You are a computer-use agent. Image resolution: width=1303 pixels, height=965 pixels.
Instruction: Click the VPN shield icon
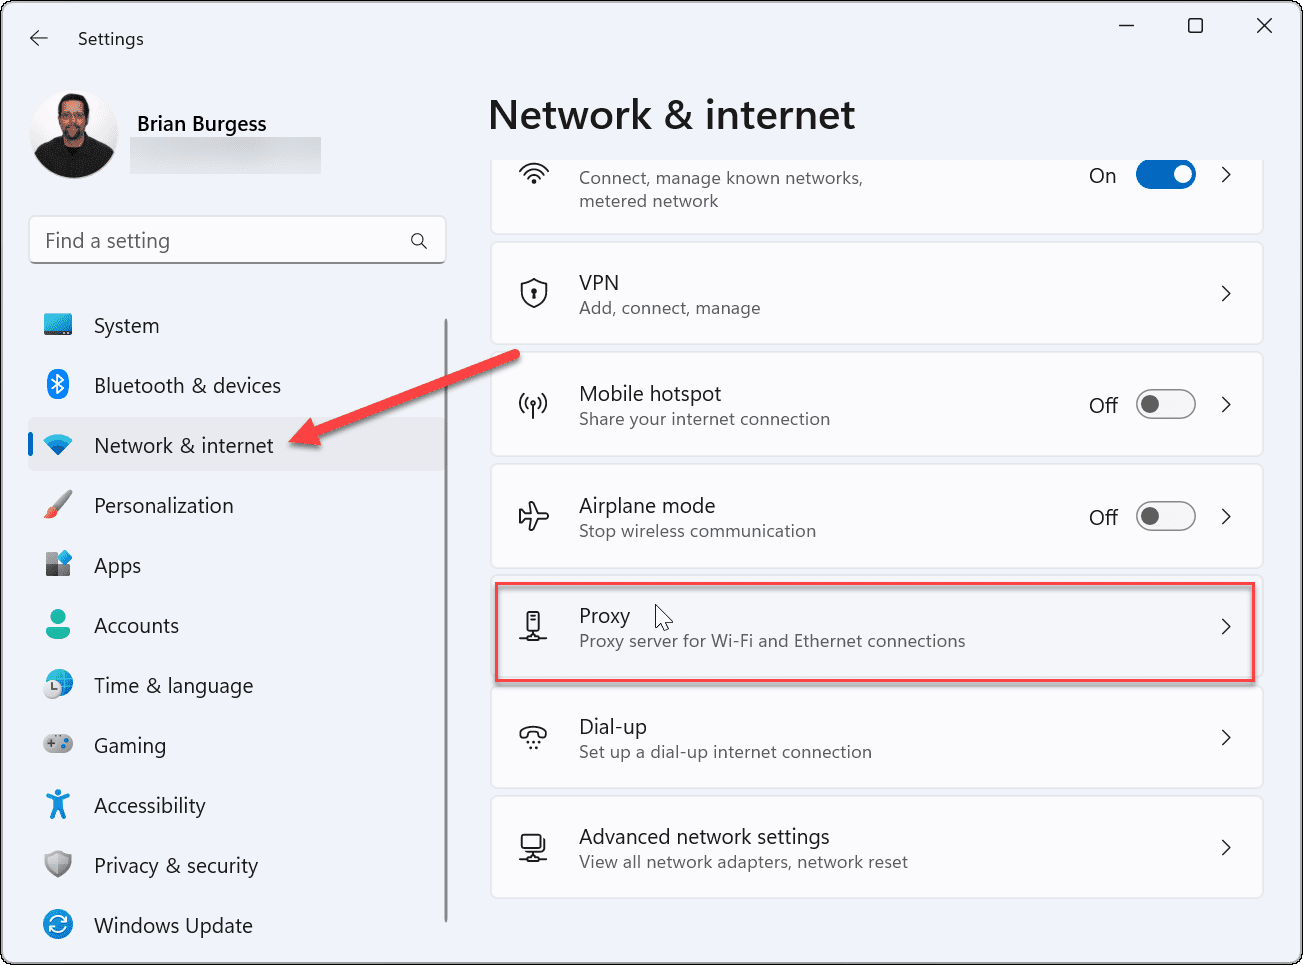(534, 293)
